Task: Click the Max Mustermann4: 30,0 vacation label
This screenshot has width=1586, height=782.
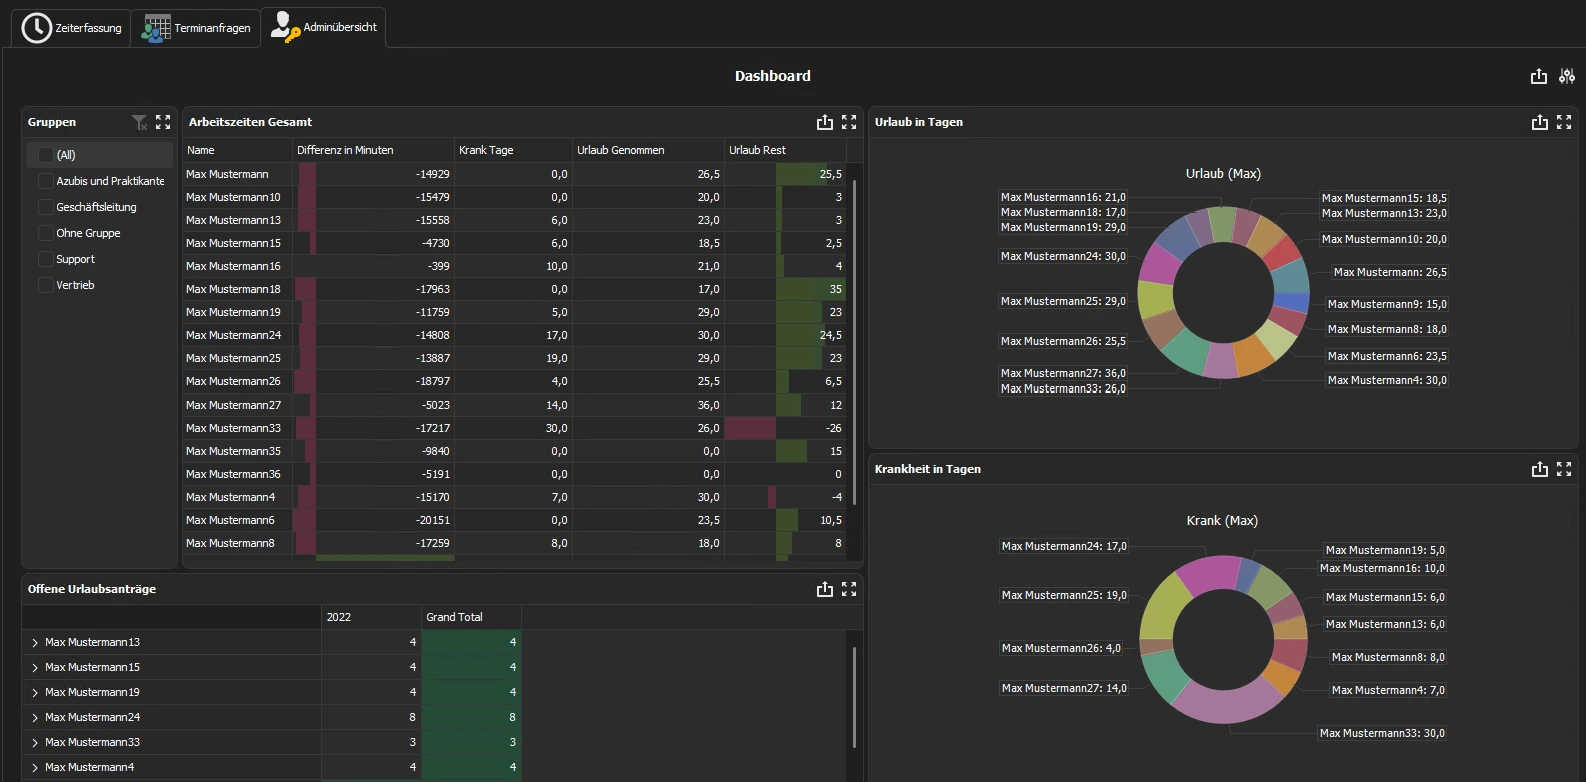Action: (1387, 380)
